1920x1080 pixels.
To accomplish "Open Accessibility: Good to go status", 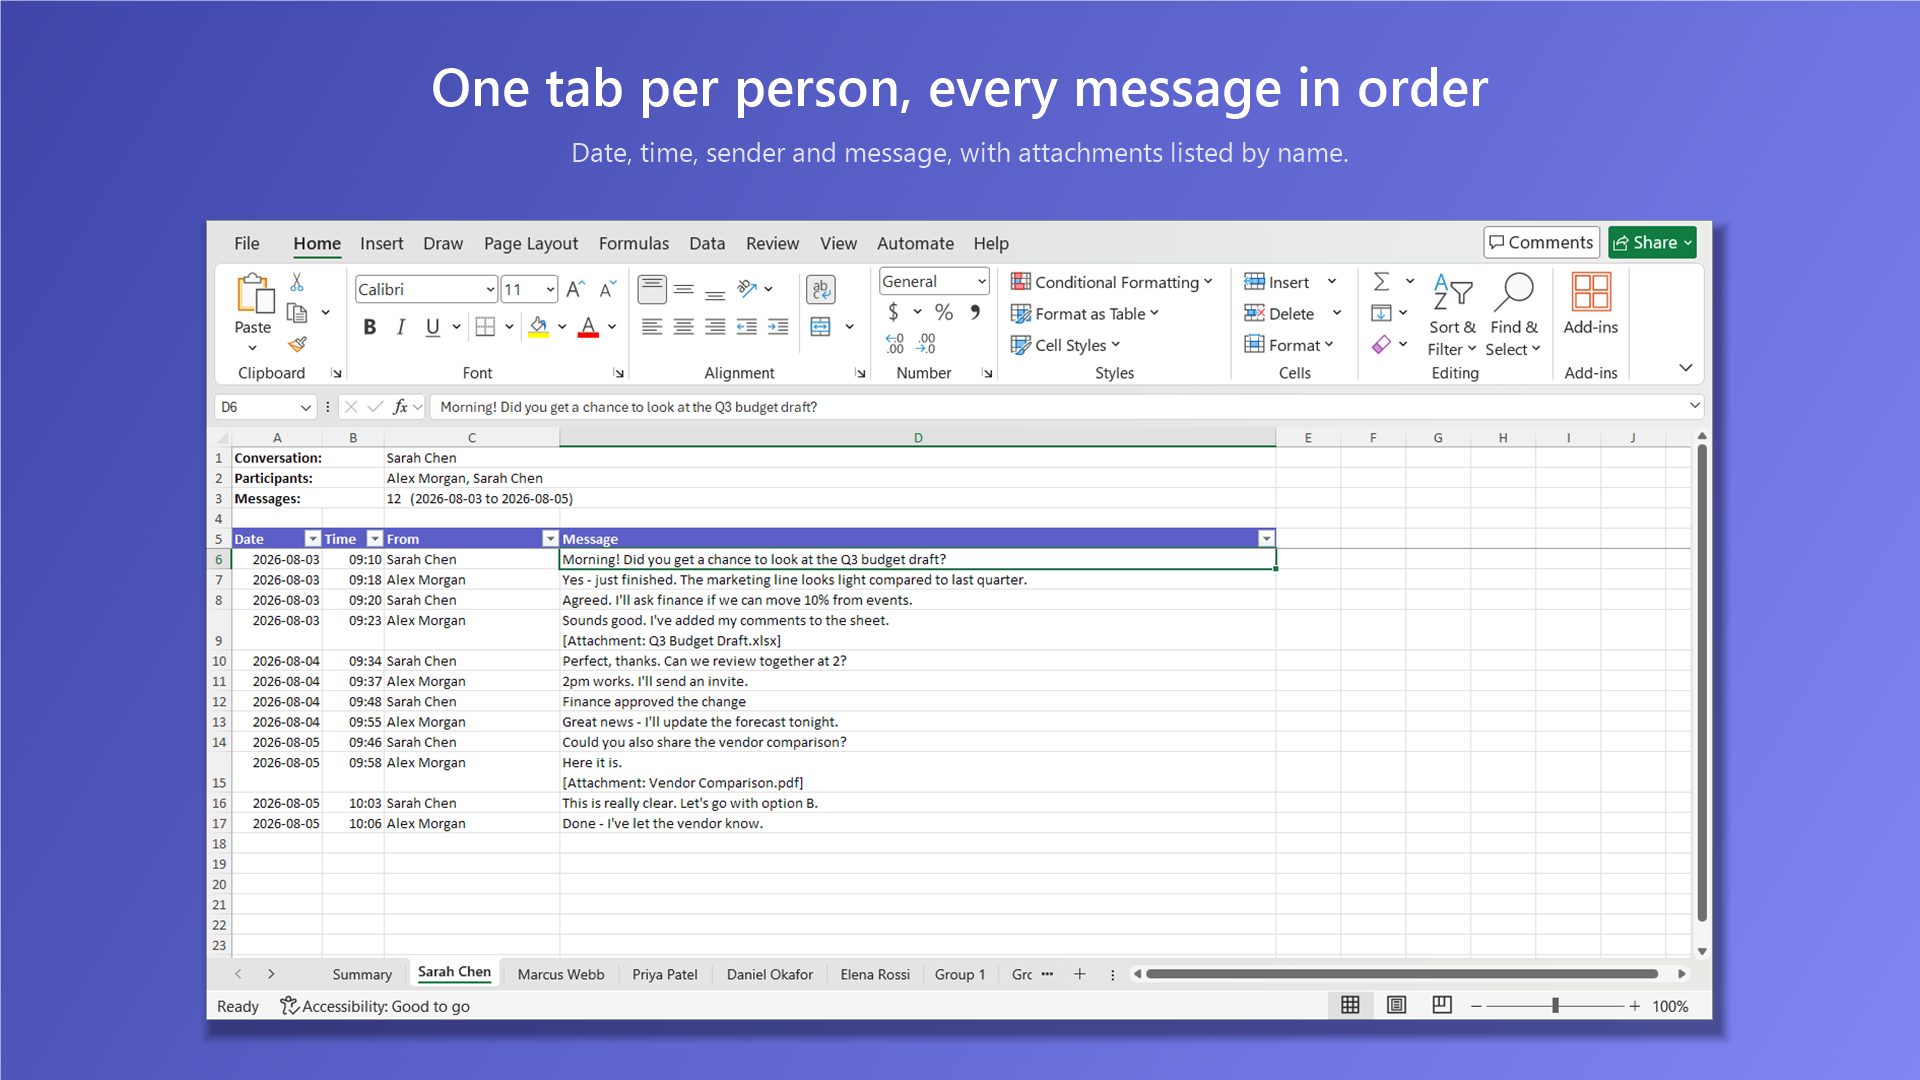I will [x=375, y=1006].
